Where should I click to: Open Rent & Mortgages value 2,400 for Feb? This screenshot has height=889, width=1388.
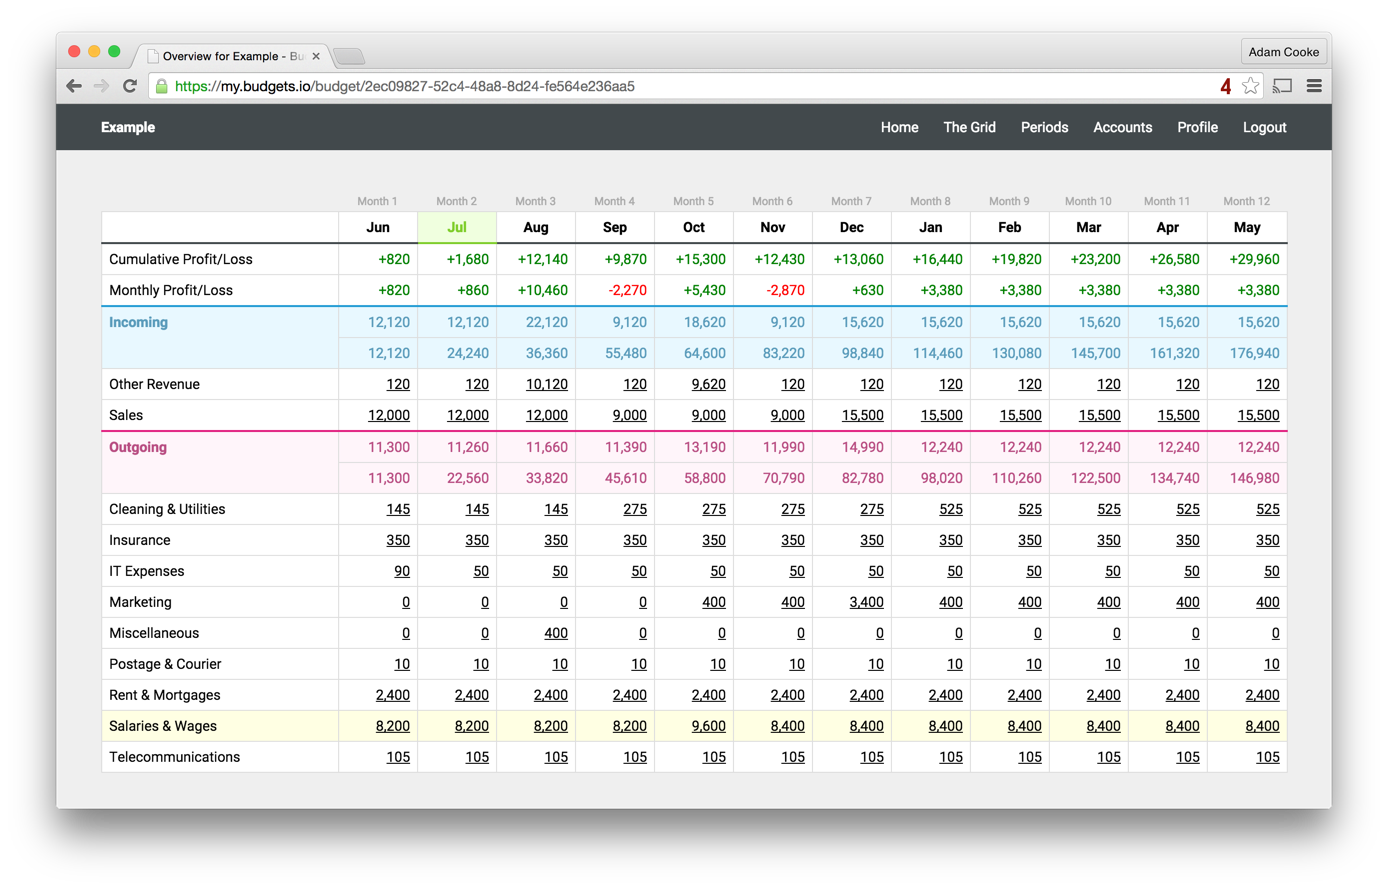(x=1025, y=695)
